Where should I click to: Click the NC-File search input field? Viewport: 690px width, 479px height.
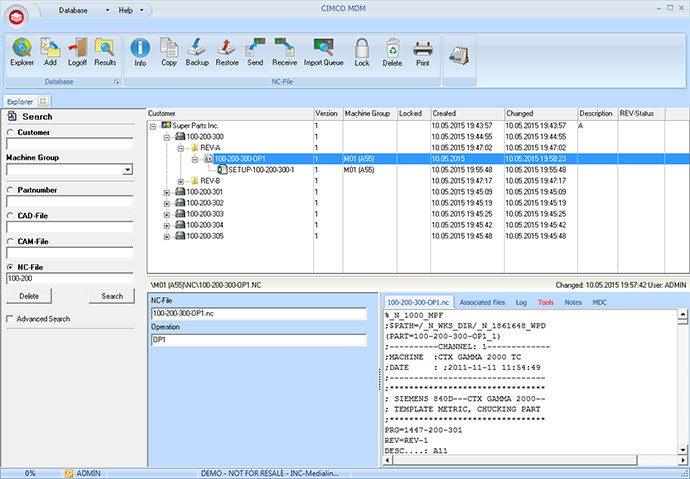70,278
